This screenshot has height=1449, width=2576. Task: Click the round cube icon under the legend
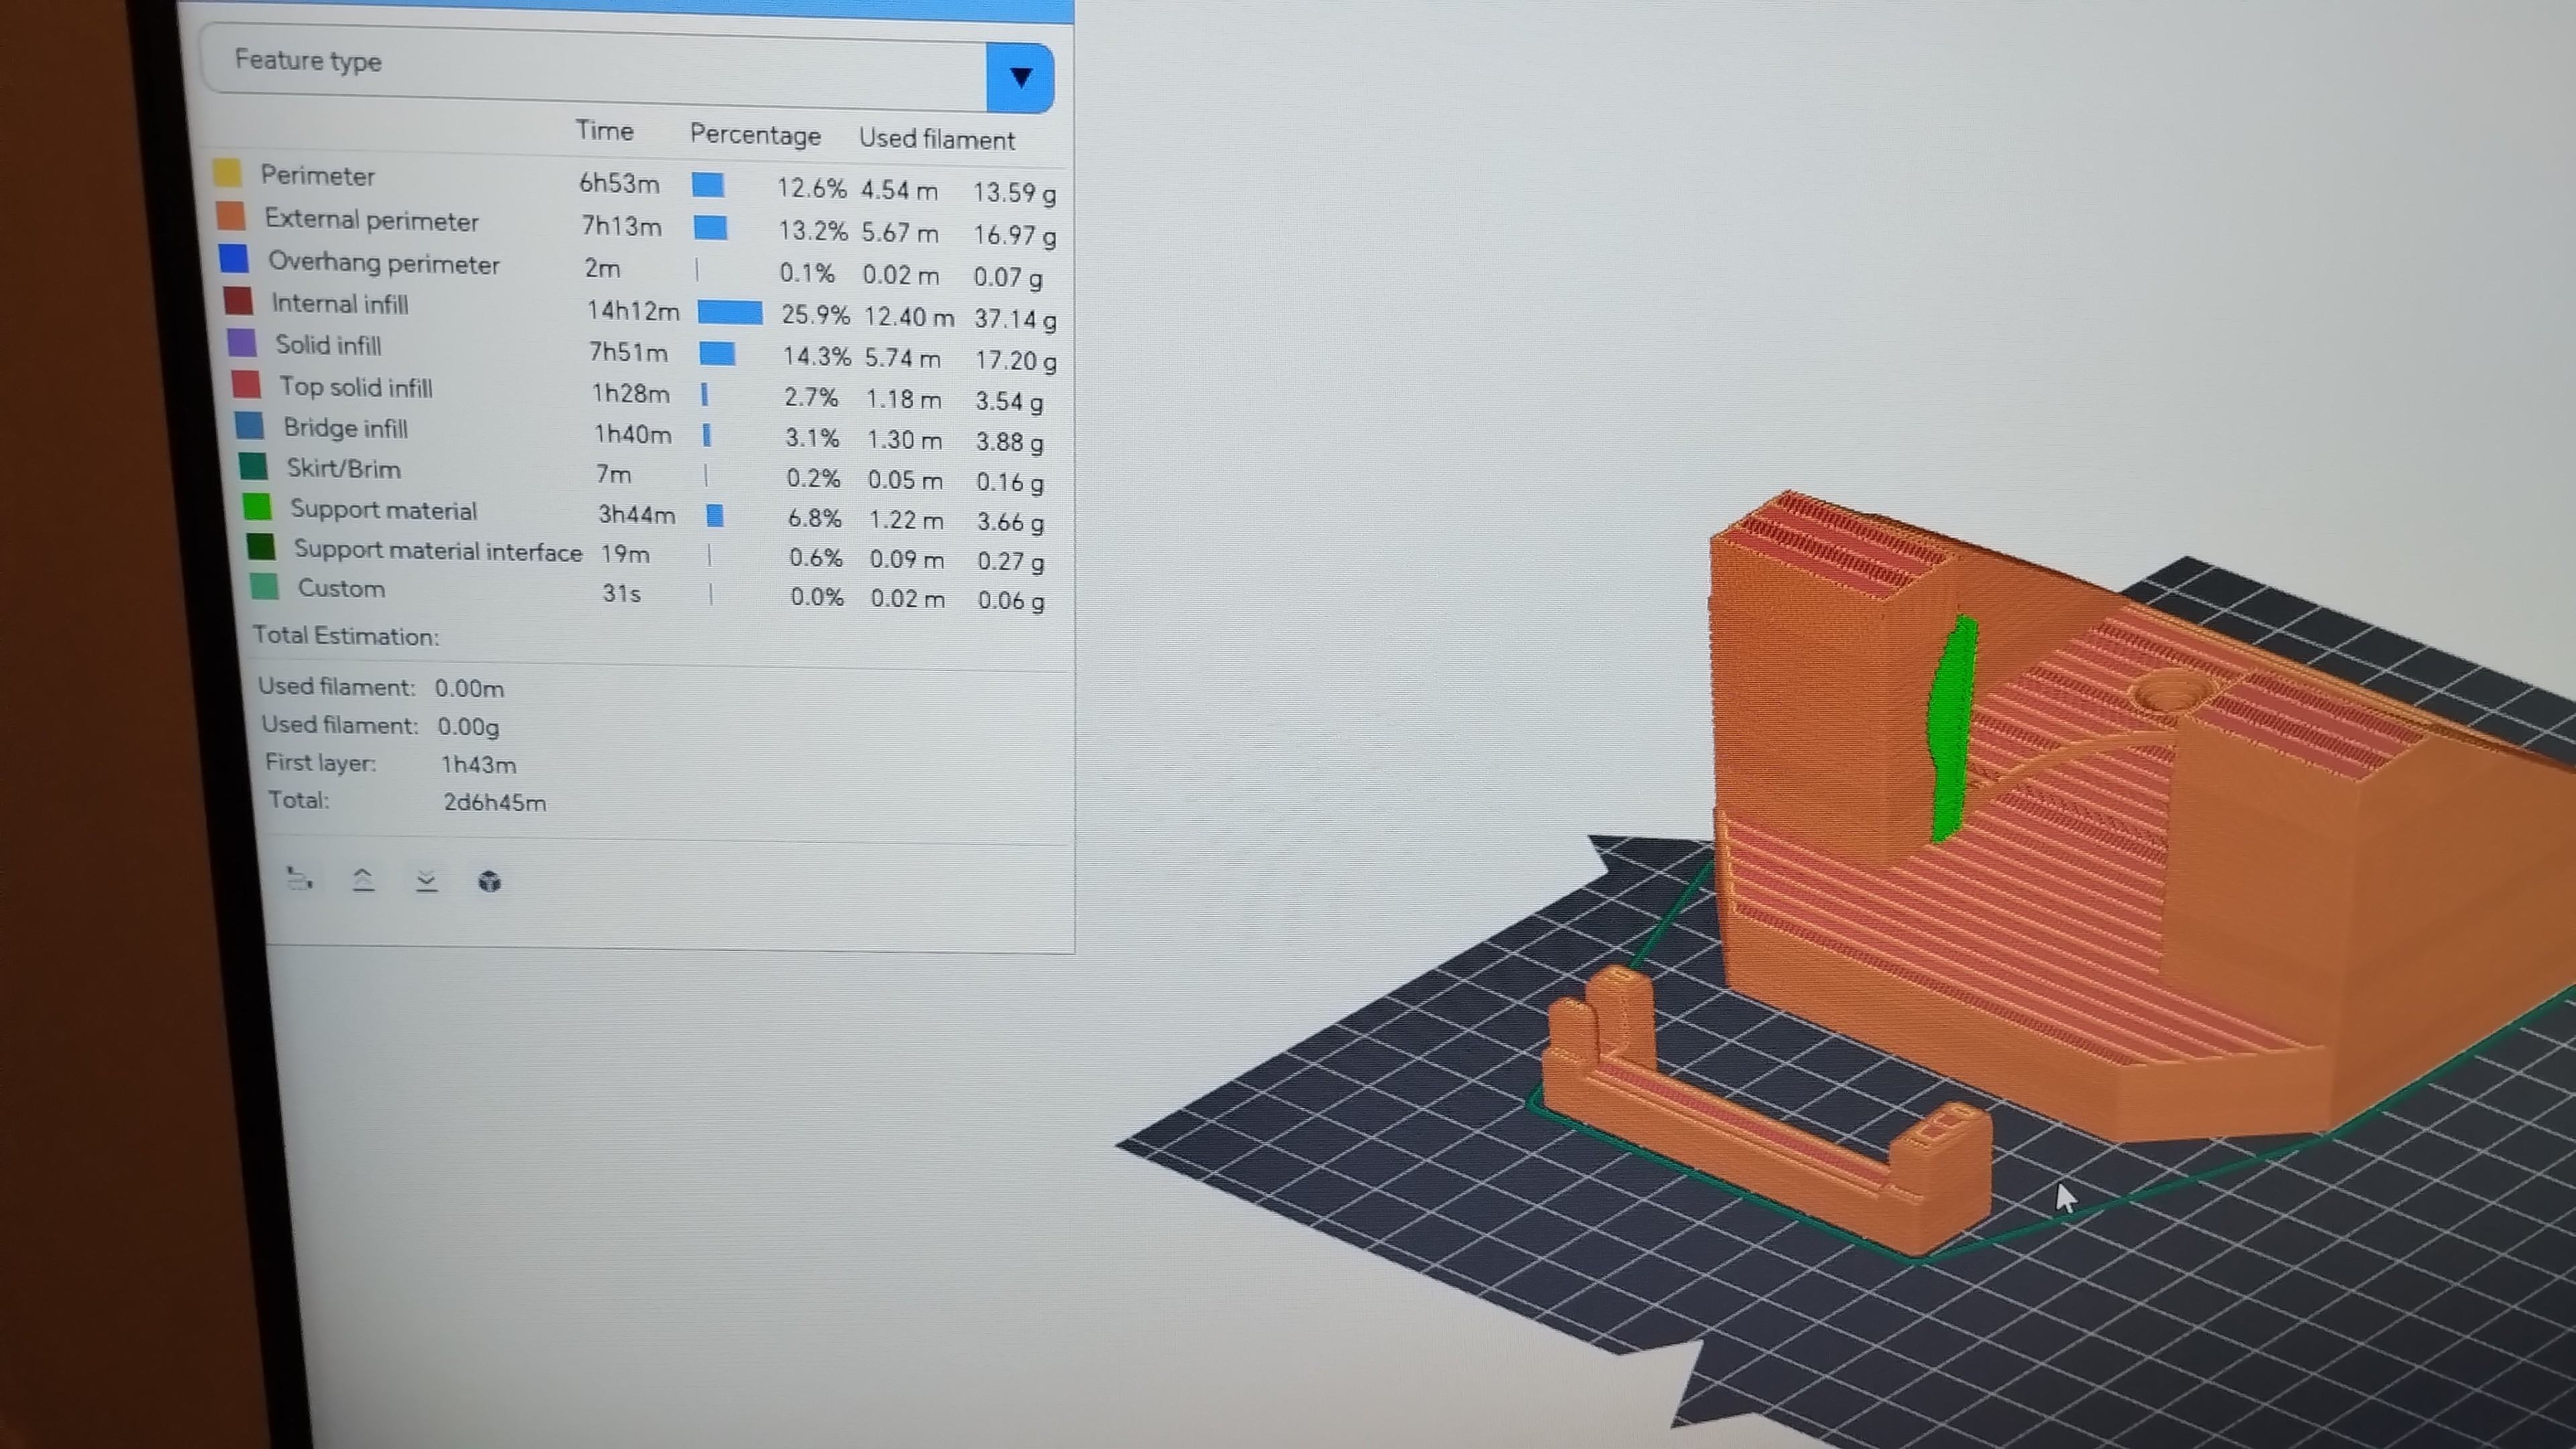point(489,882)
